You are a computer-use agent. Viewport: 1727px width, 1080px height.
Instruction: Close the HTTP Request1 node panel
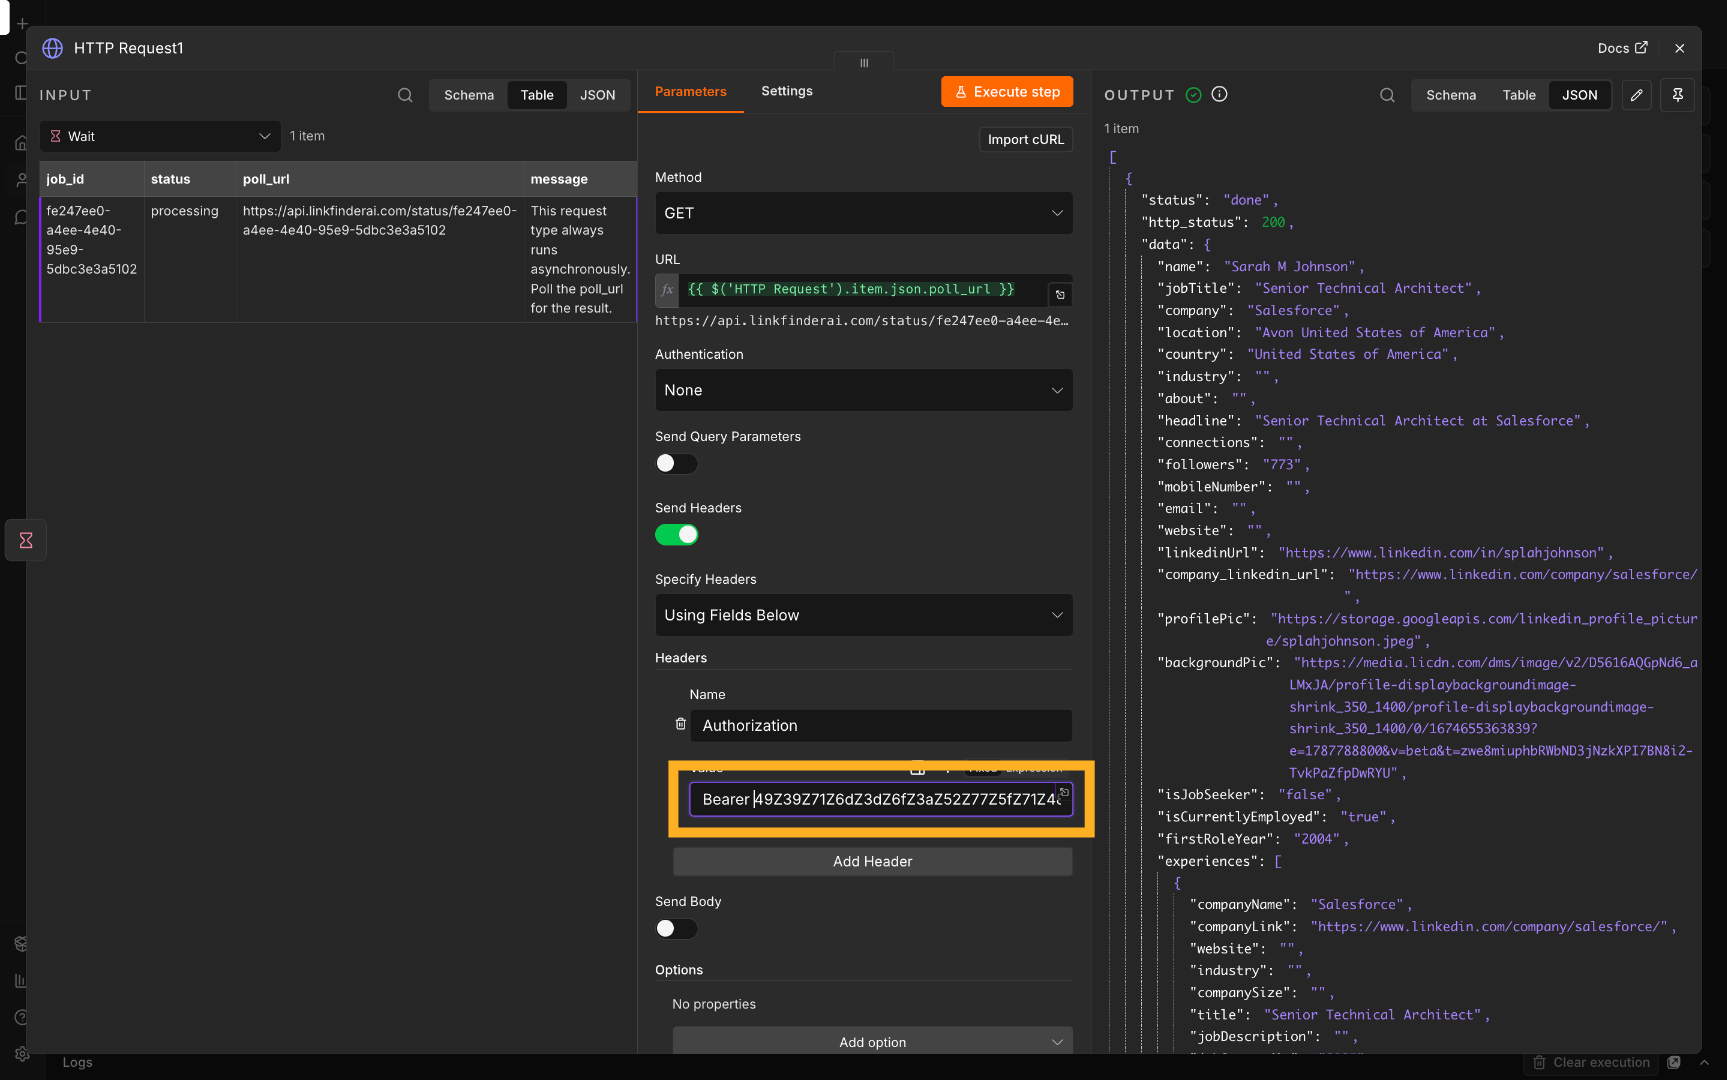tap(1680, 48)
